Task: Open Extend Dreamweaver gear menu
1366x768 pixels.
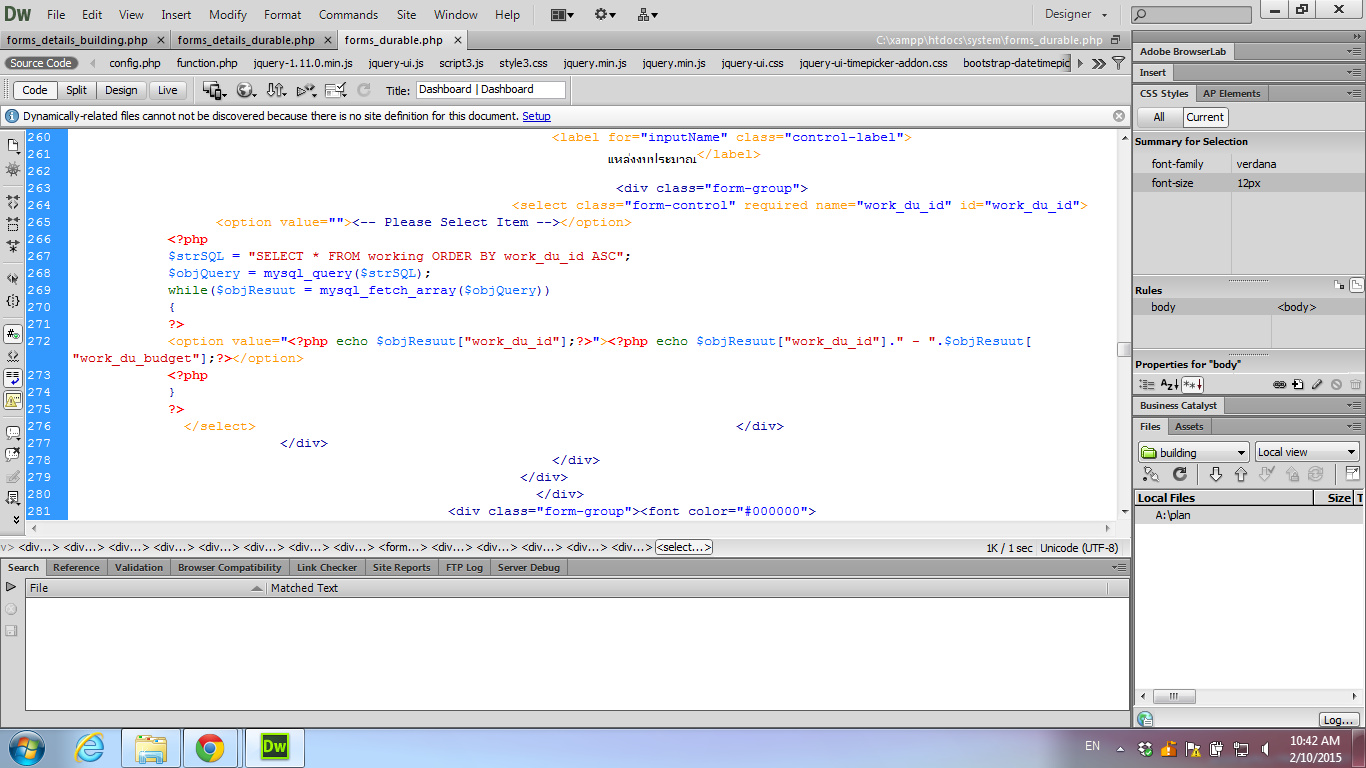Action: click(605, 15)
